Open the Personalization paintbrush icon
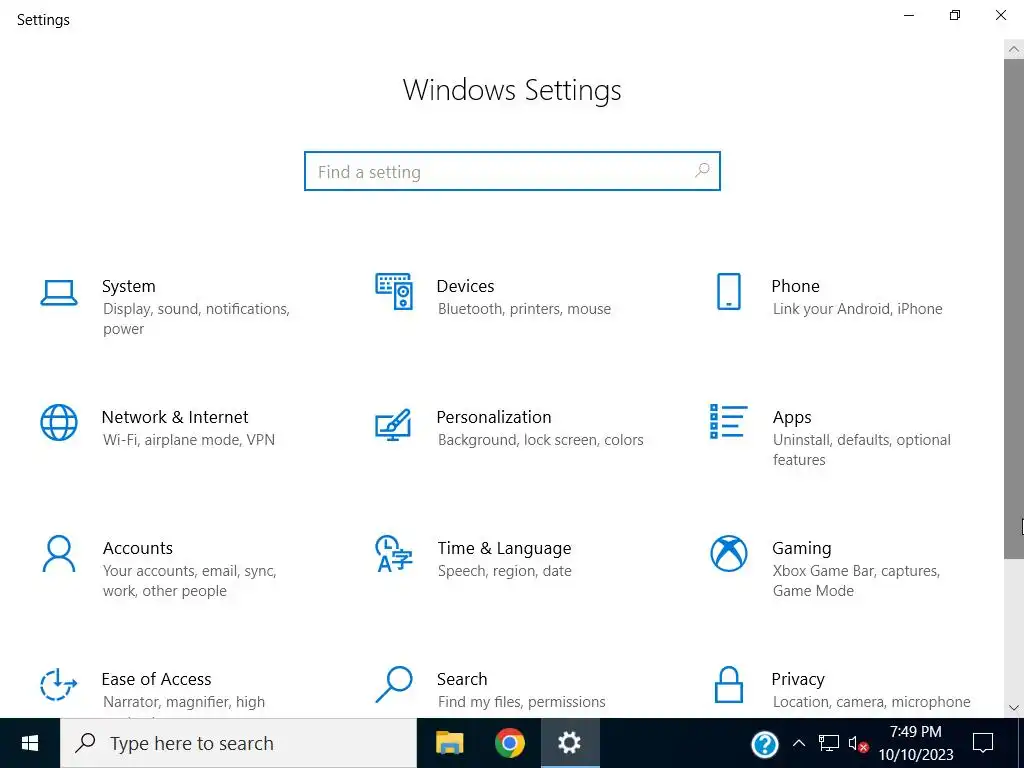Screen dimensions: 1024x768 [x=393, y=424]
